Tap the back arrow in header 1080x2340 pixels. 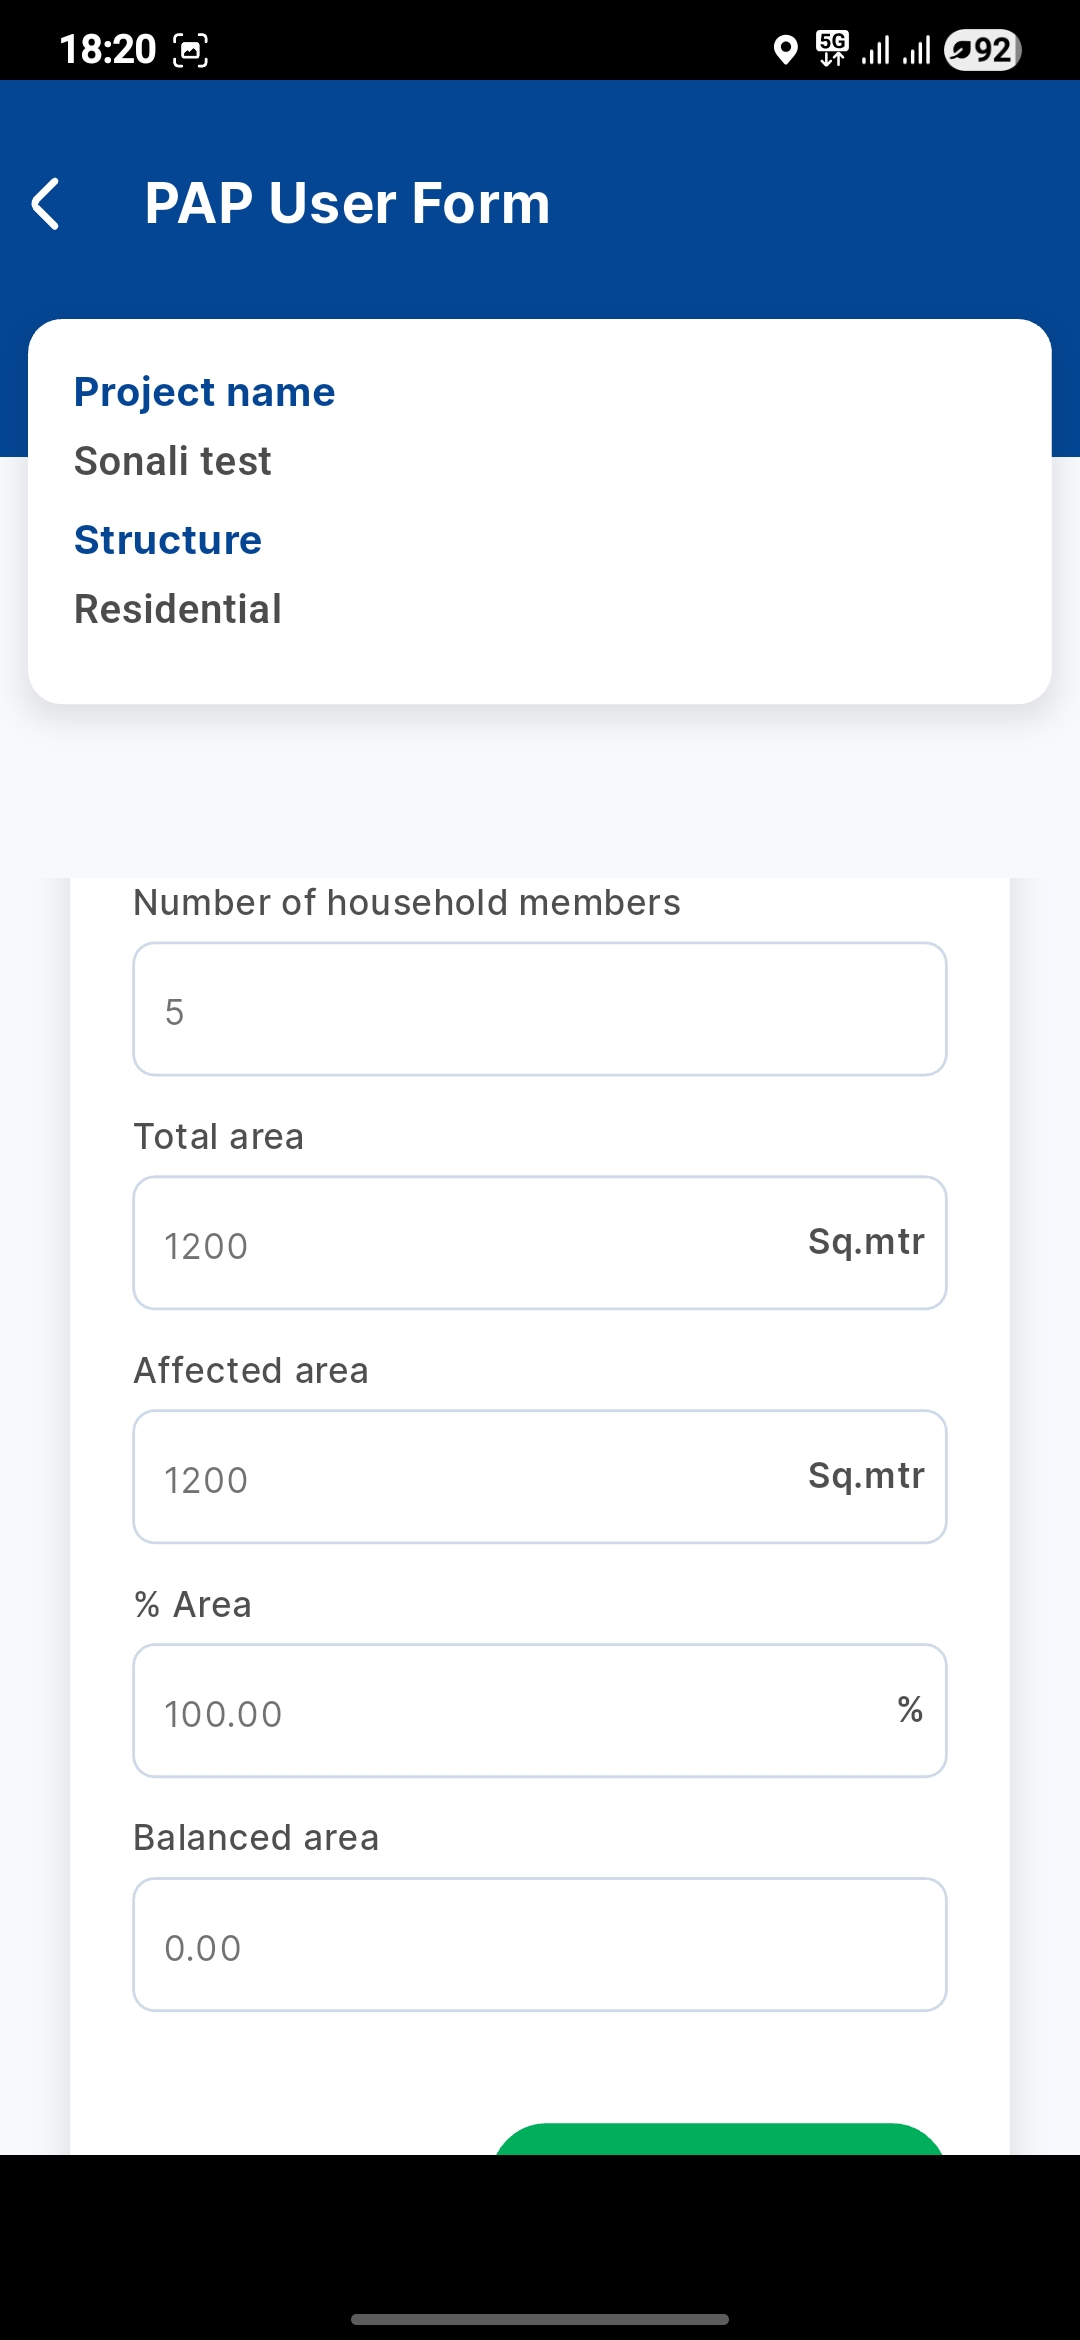(46, 204)
